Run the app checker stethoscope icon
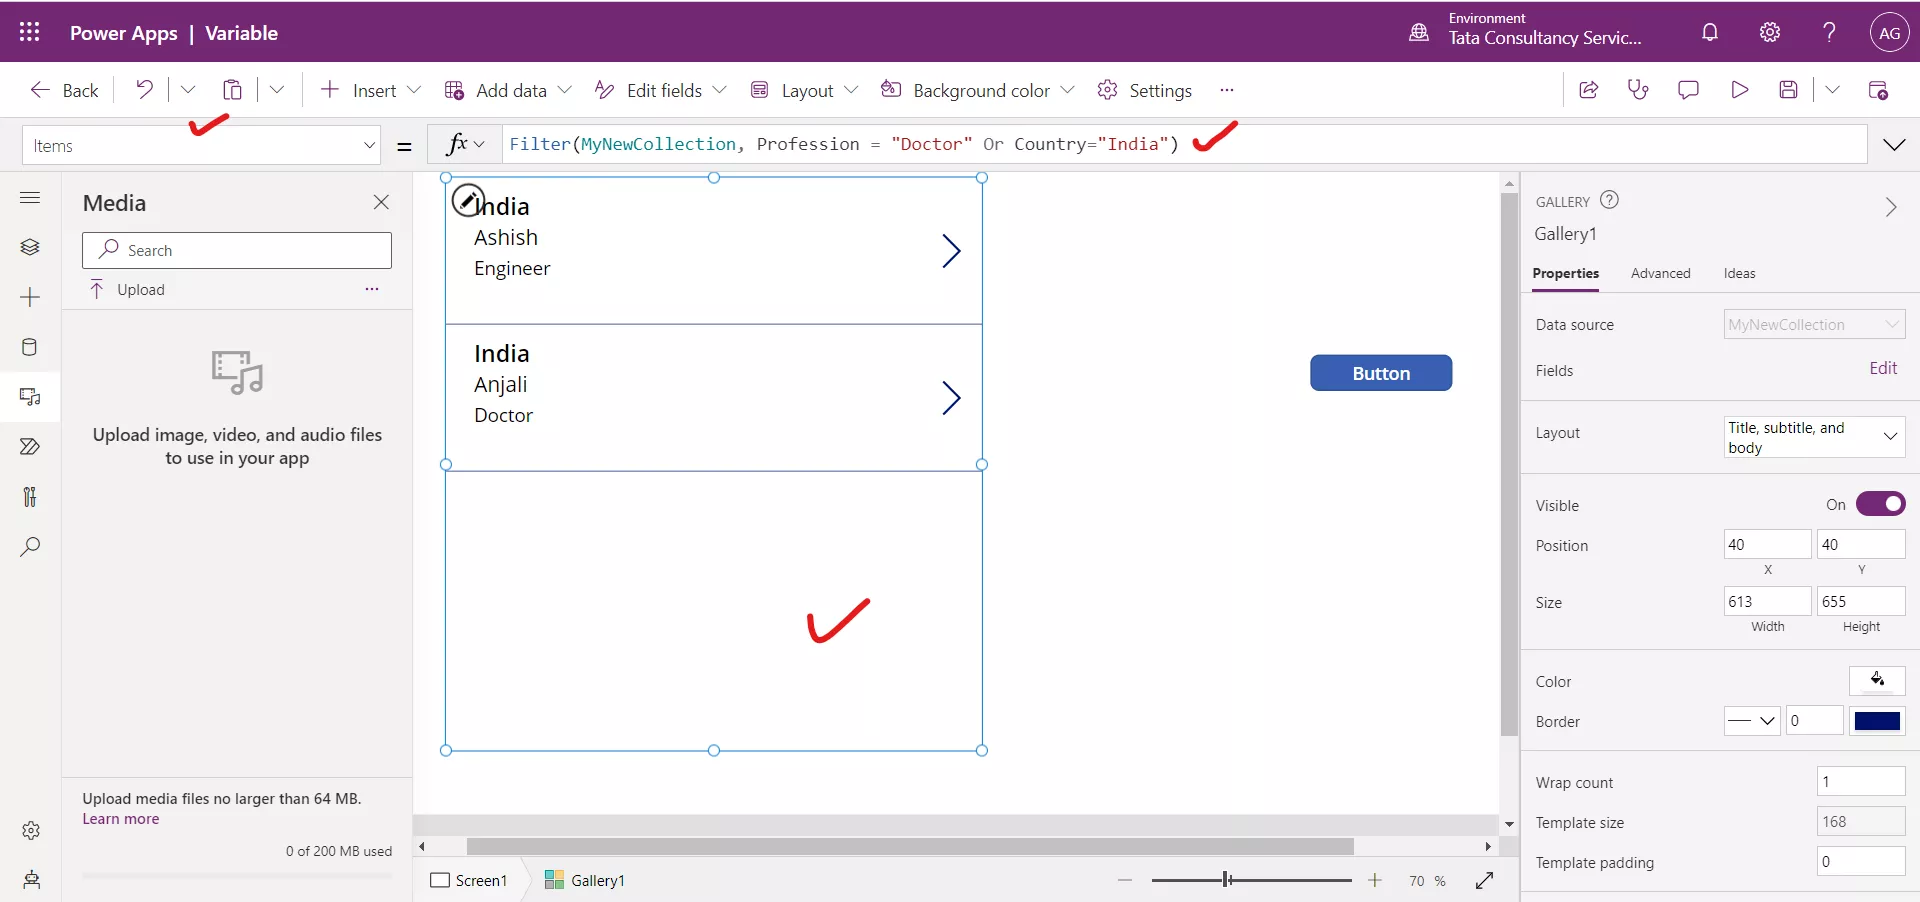This screenshot has width=1920, height=902. tap(1638, 90)
